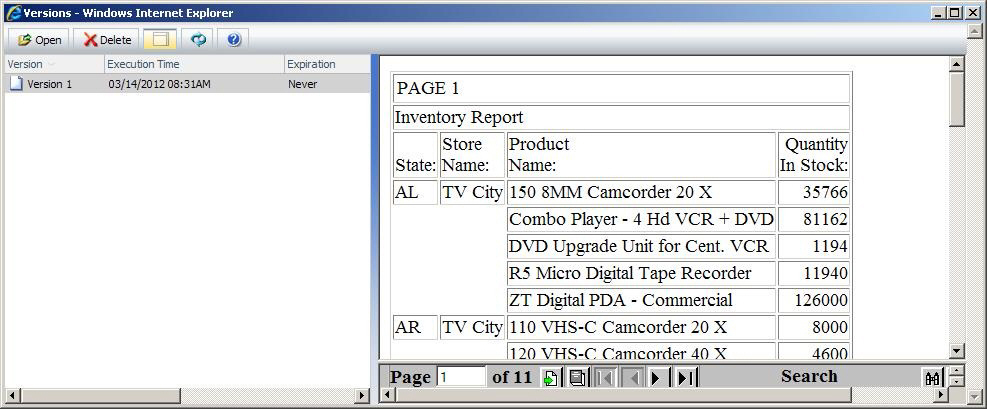Click versions list horizontal scrollbar thumb
The image size is (987, 409).
click(100, 396)
